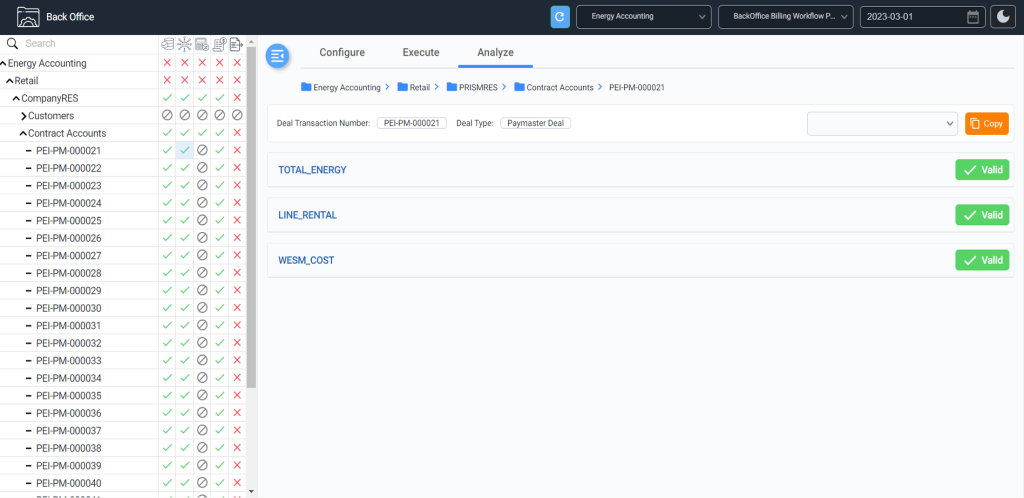
Task: Click the invoice scroll column header icon
Action: pyautogui.click(x=220, y=44)
